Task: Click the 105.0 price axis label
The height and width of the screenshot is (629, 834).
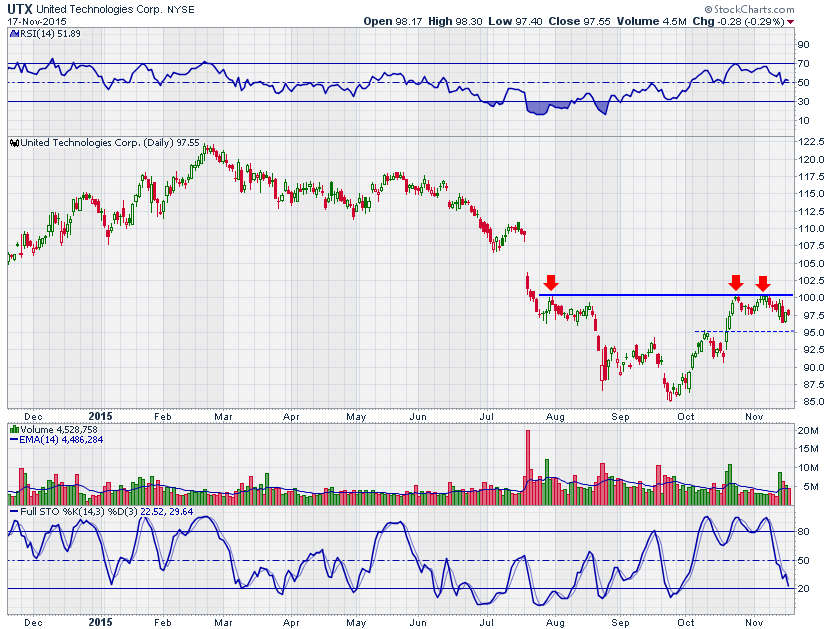Action: (811, 263)
